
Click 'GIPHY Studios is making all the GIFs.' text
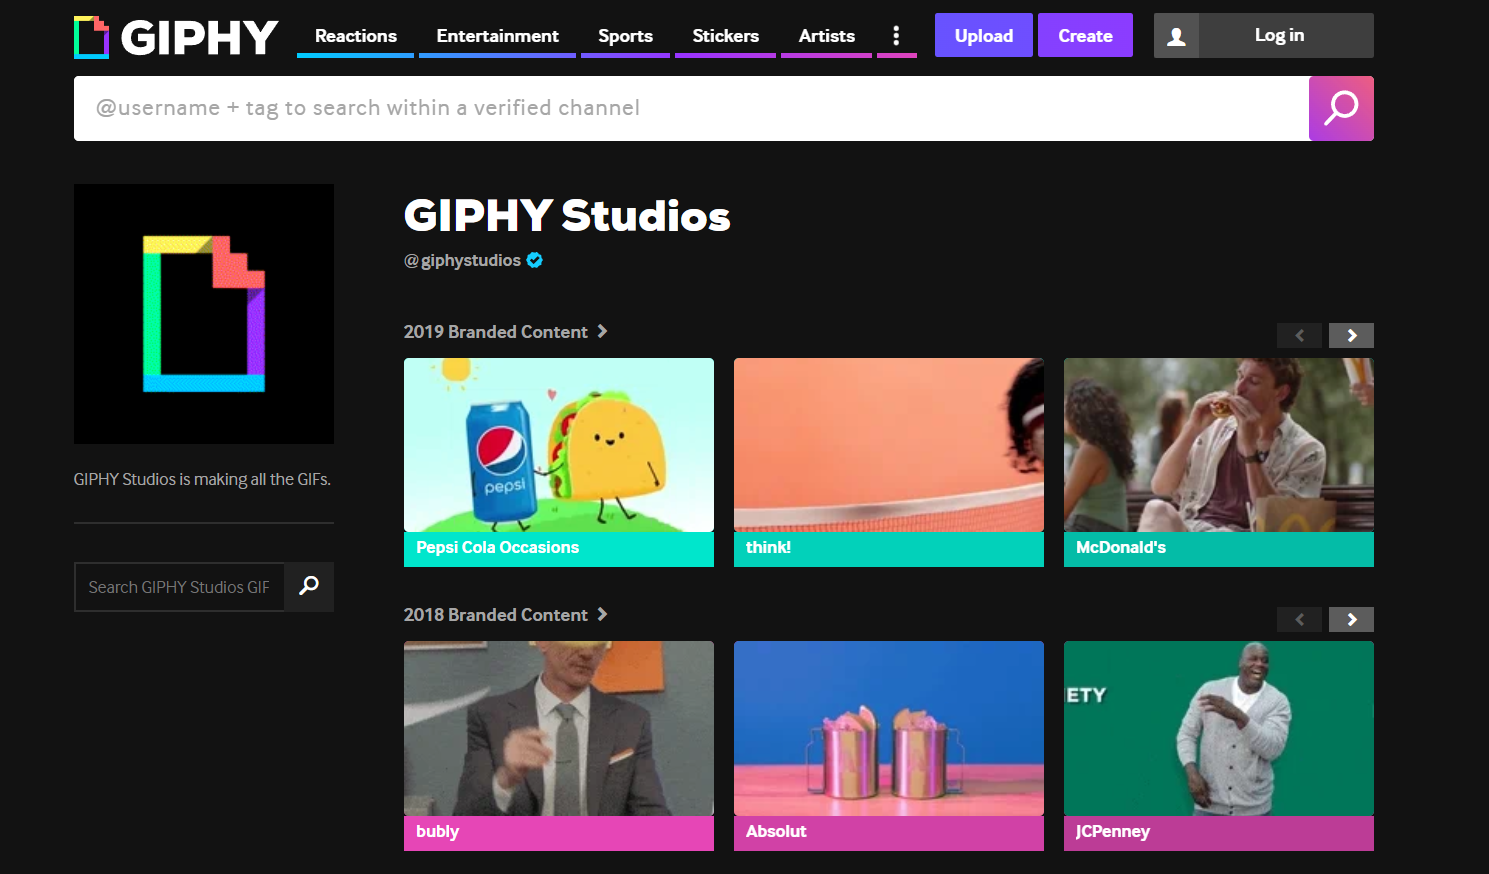click(202, 479)
